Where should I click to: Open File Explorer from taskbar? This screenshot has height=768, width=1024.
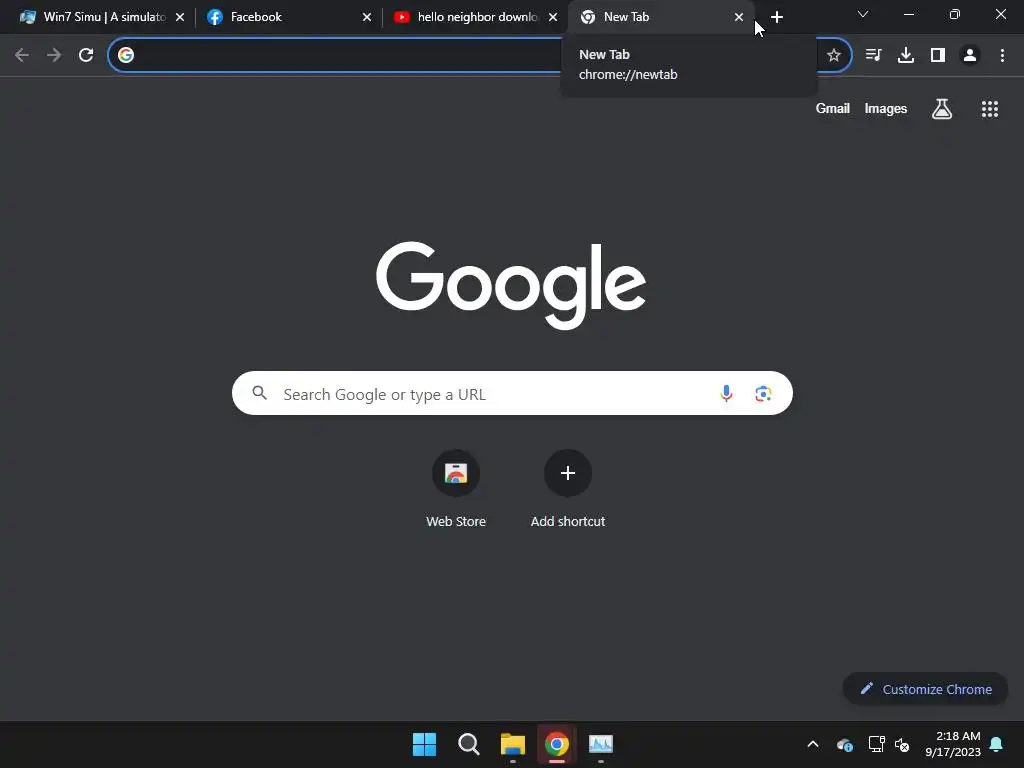tap(513, 744)
